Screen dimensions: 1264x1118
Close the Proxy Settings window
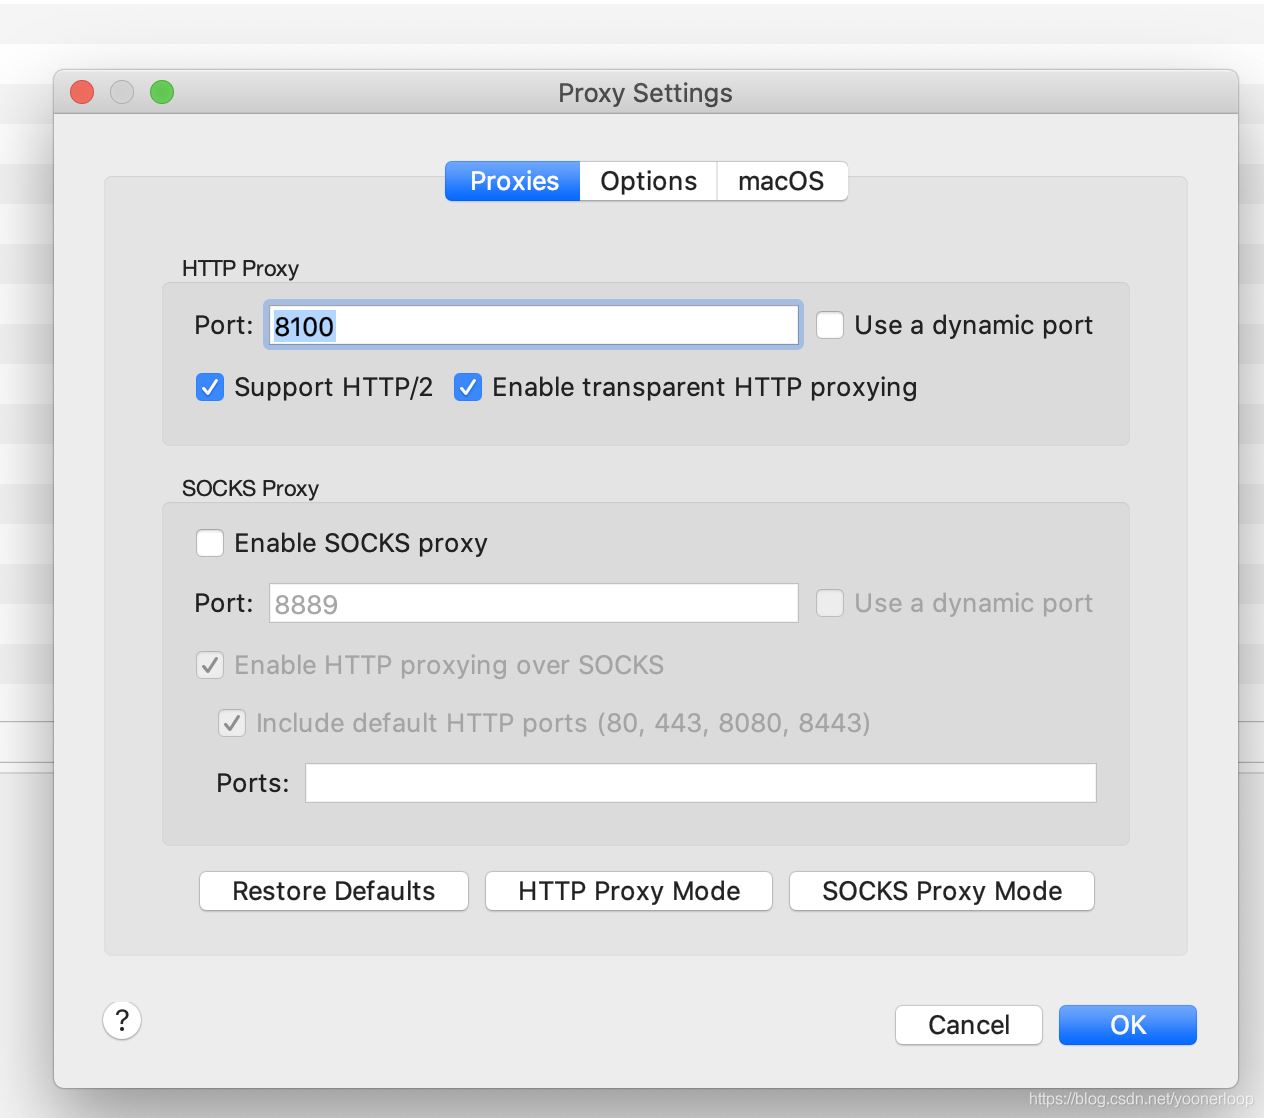pos(82,93)
